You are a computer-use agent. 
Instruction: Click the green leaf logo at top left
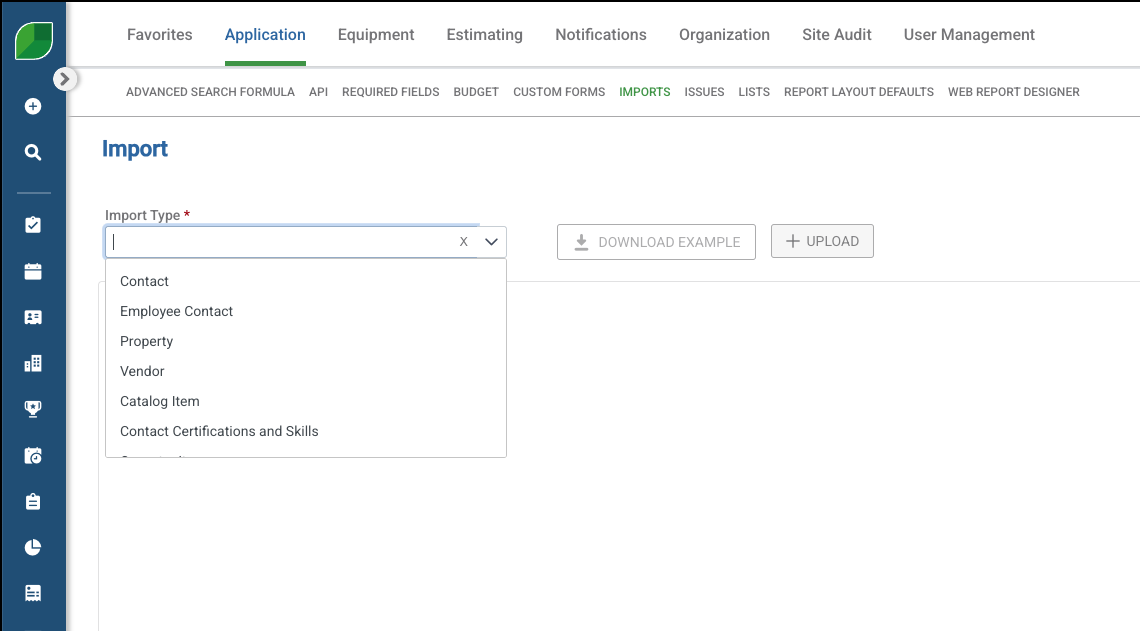[33, 30]
